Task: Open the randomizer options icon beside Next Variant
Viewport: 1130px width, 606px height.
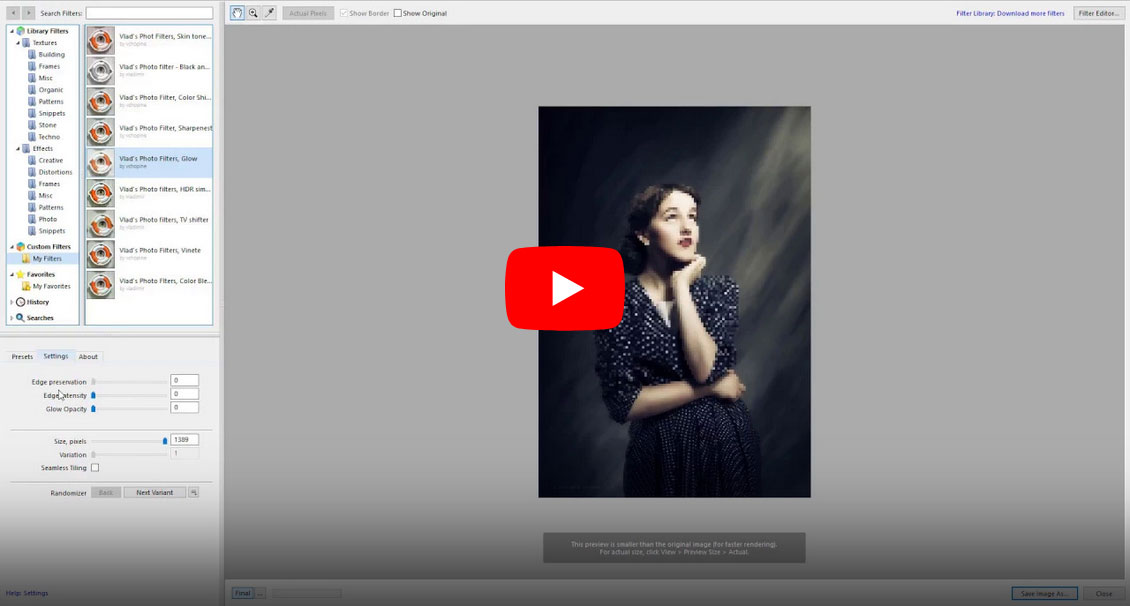Action: [194, 492]
